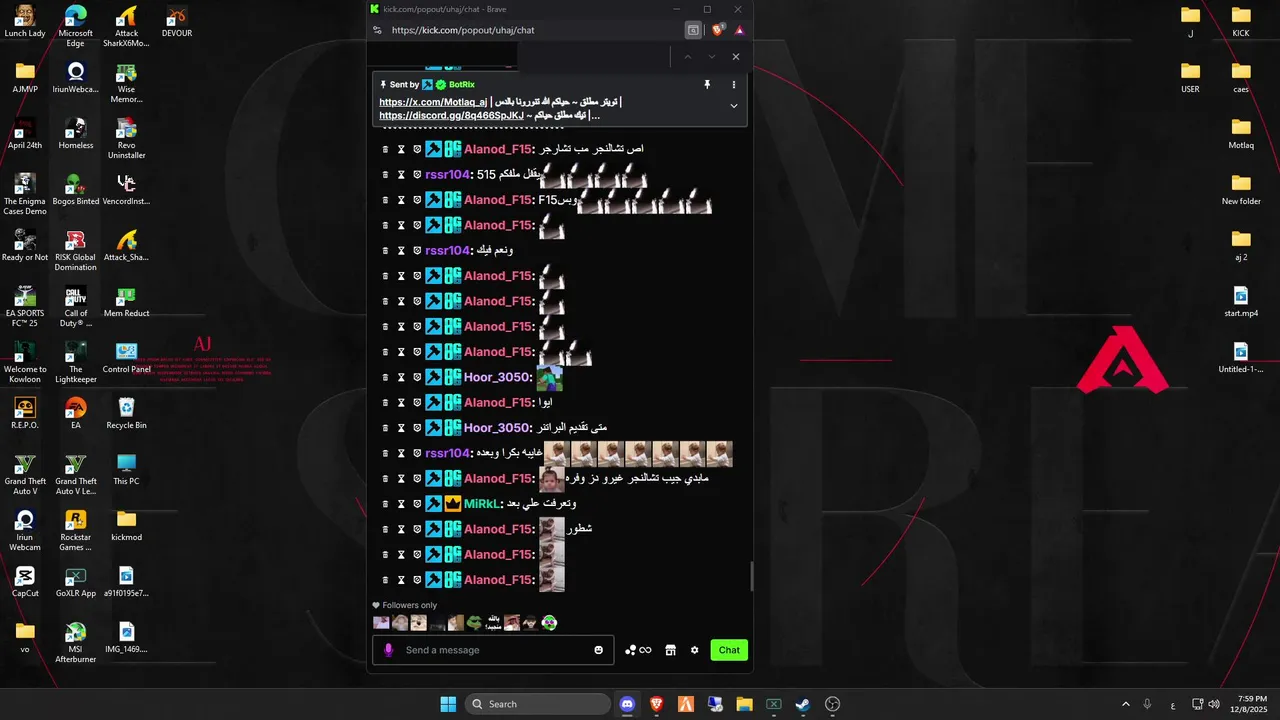This screenshot has width=1280, height=720.
Task: Select DEVOUR desktop icon
Action: pyautogui.click(x=176, y=22)
